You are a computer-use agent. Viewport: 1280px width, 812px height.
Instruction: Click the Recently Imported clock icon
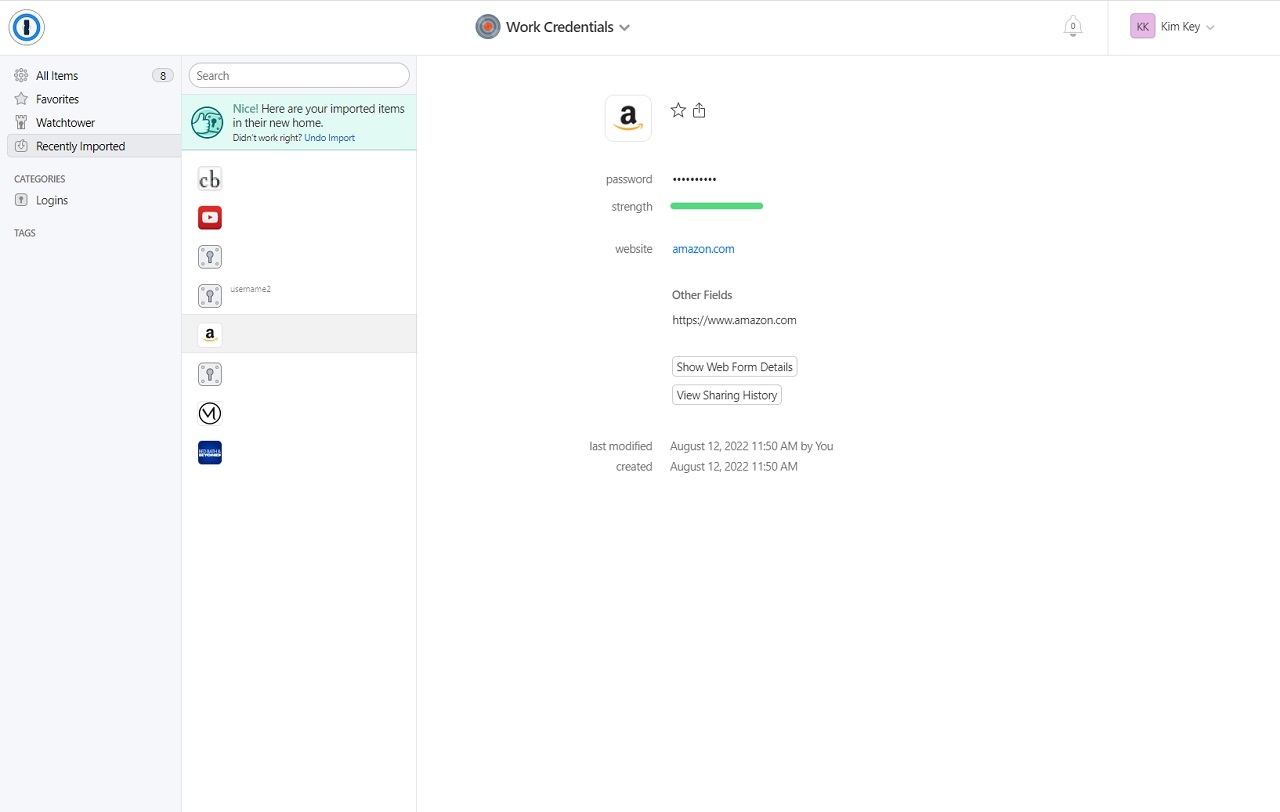21,146
